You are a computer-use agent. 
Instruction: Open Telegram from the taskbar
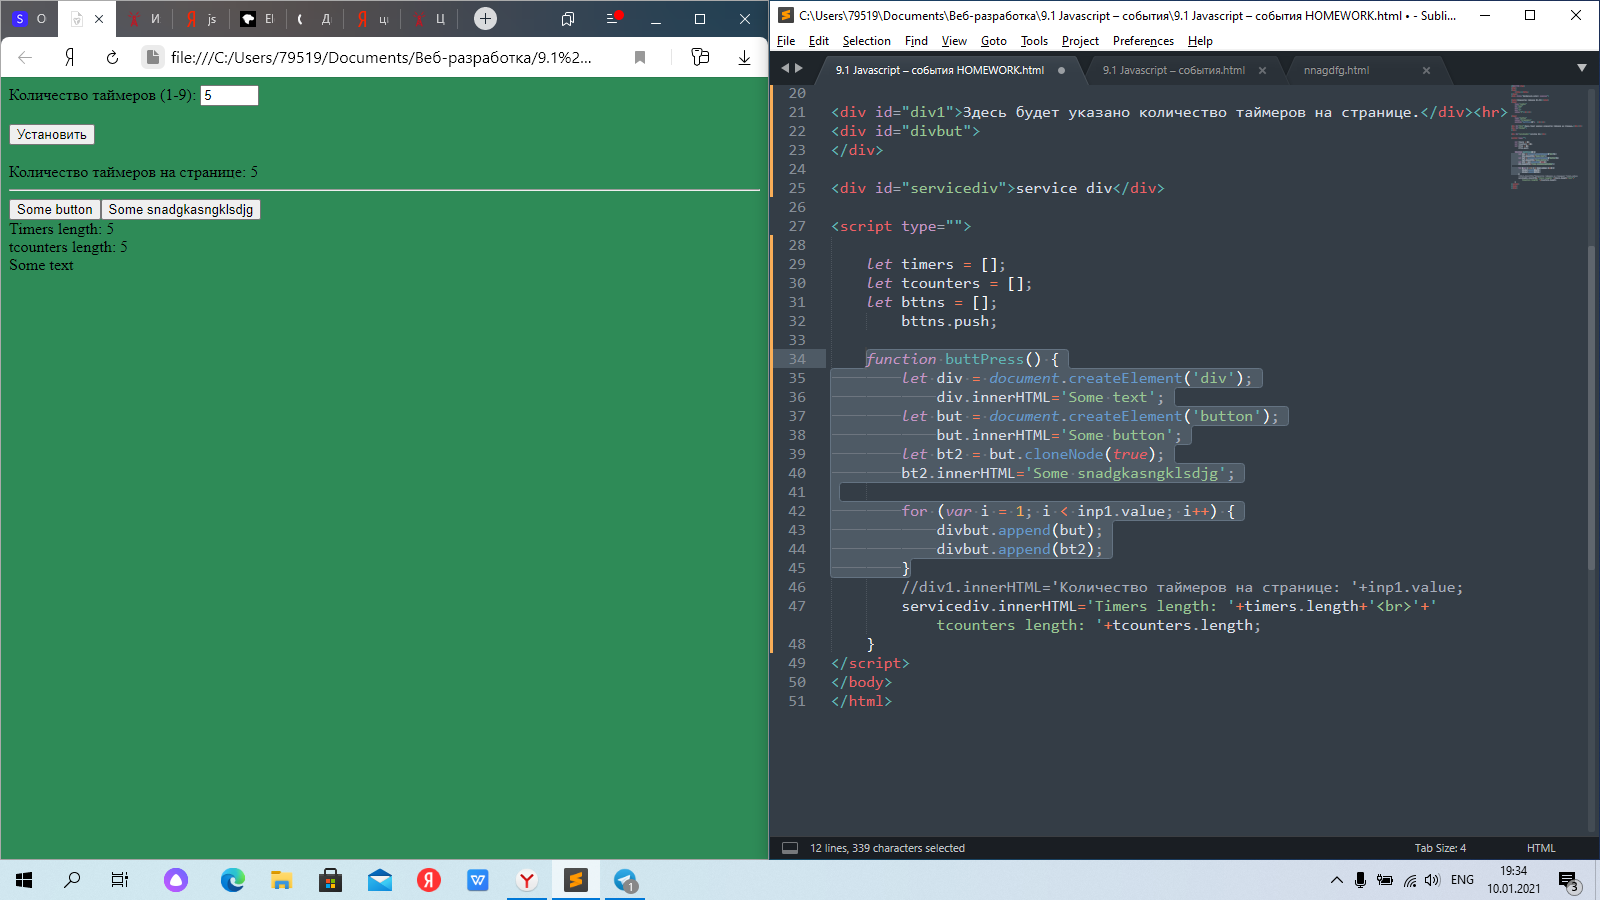coord(625,880)
